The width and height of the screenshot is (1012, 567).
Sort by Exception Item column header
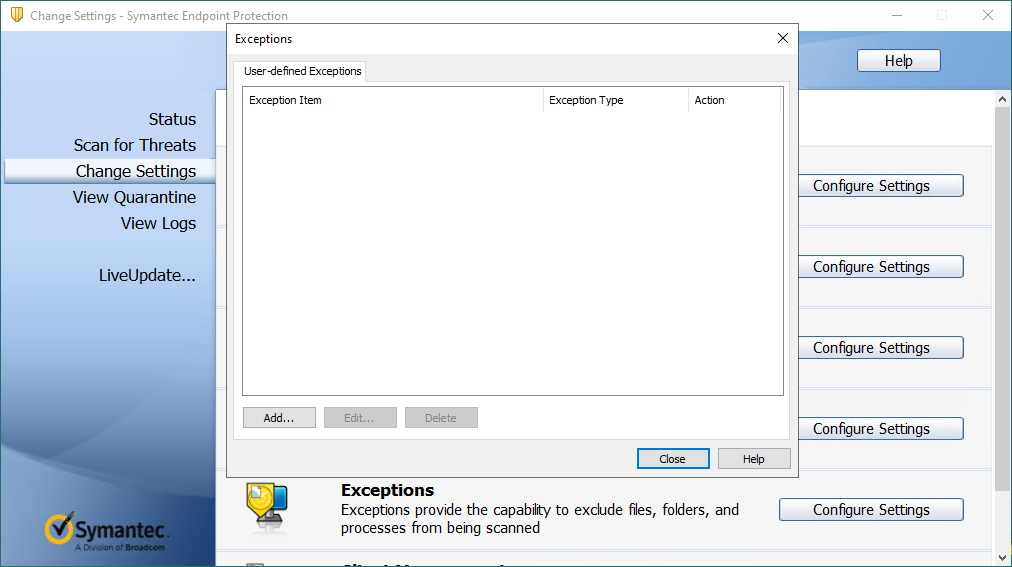click(x=392, y=100)
